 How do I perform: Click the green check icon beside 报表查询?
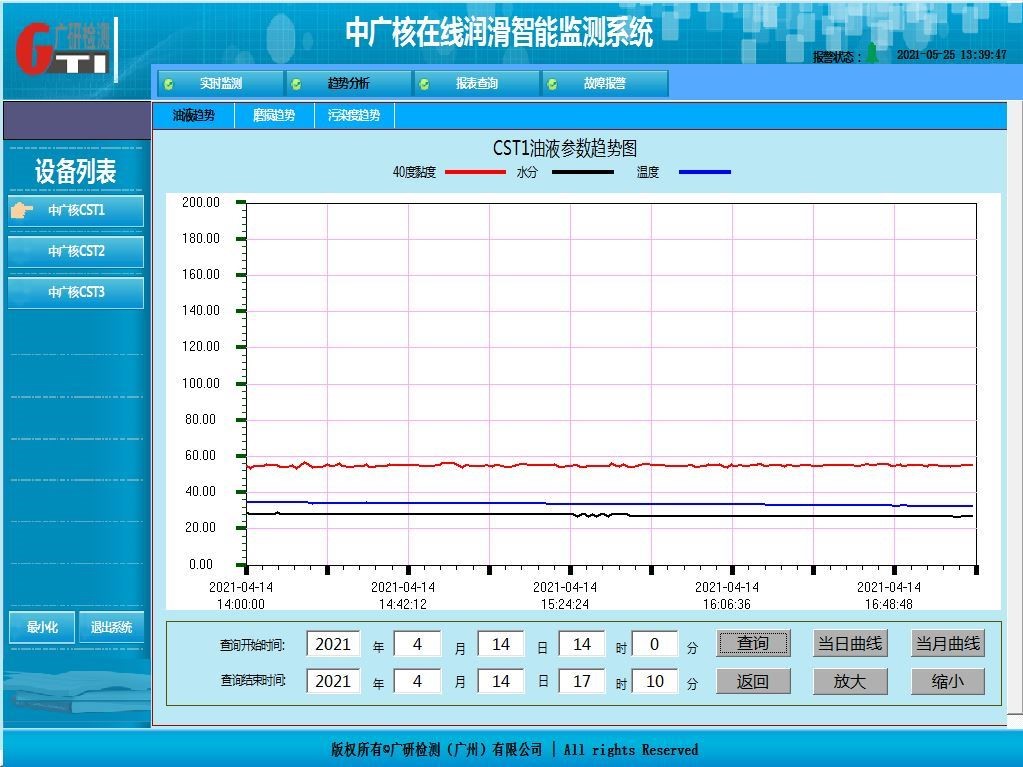pos(424,84)
